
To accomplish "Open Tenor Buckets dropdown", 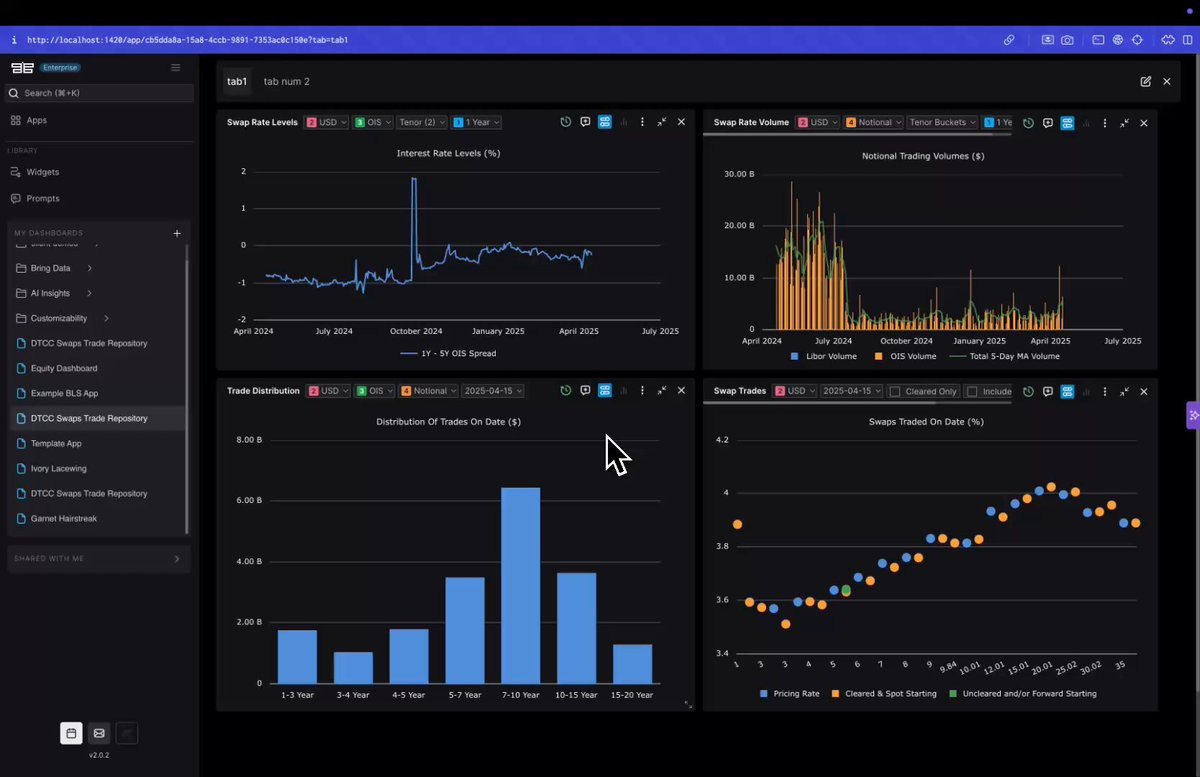I will (x=943, y=122).
